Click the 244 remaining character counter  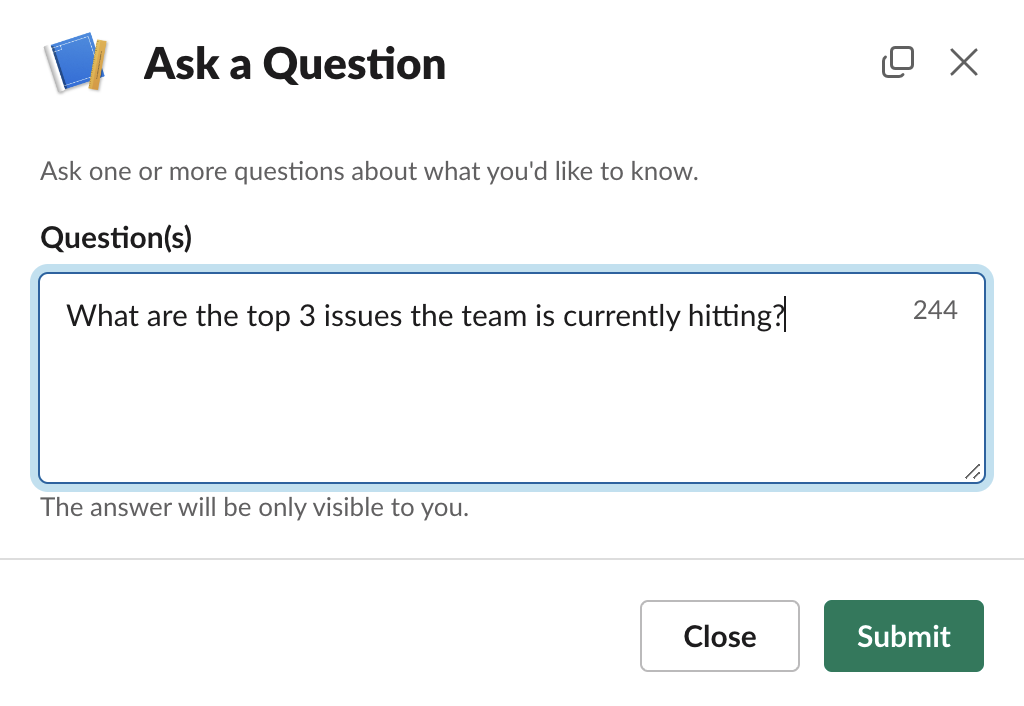[x=935, y=311]
